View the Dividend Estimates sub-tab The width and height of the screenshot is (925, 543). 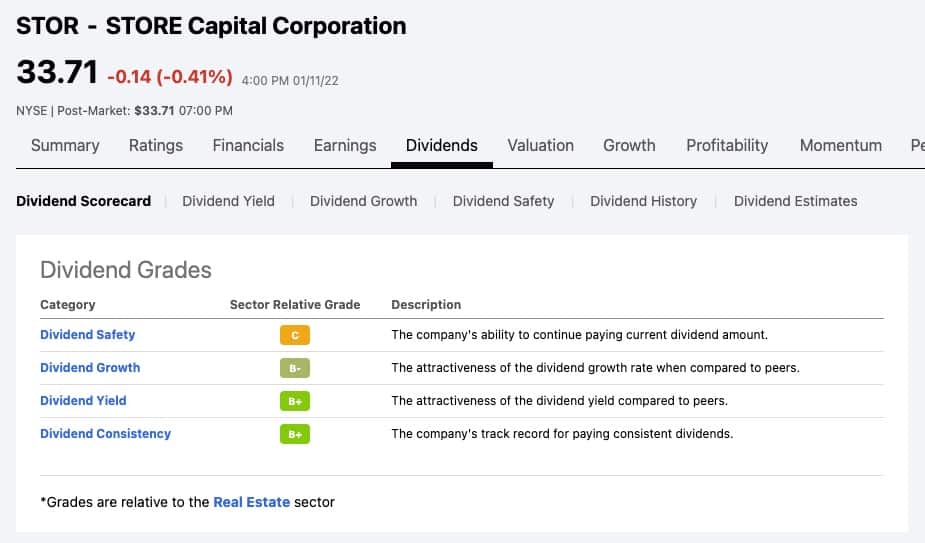[795, 201]
